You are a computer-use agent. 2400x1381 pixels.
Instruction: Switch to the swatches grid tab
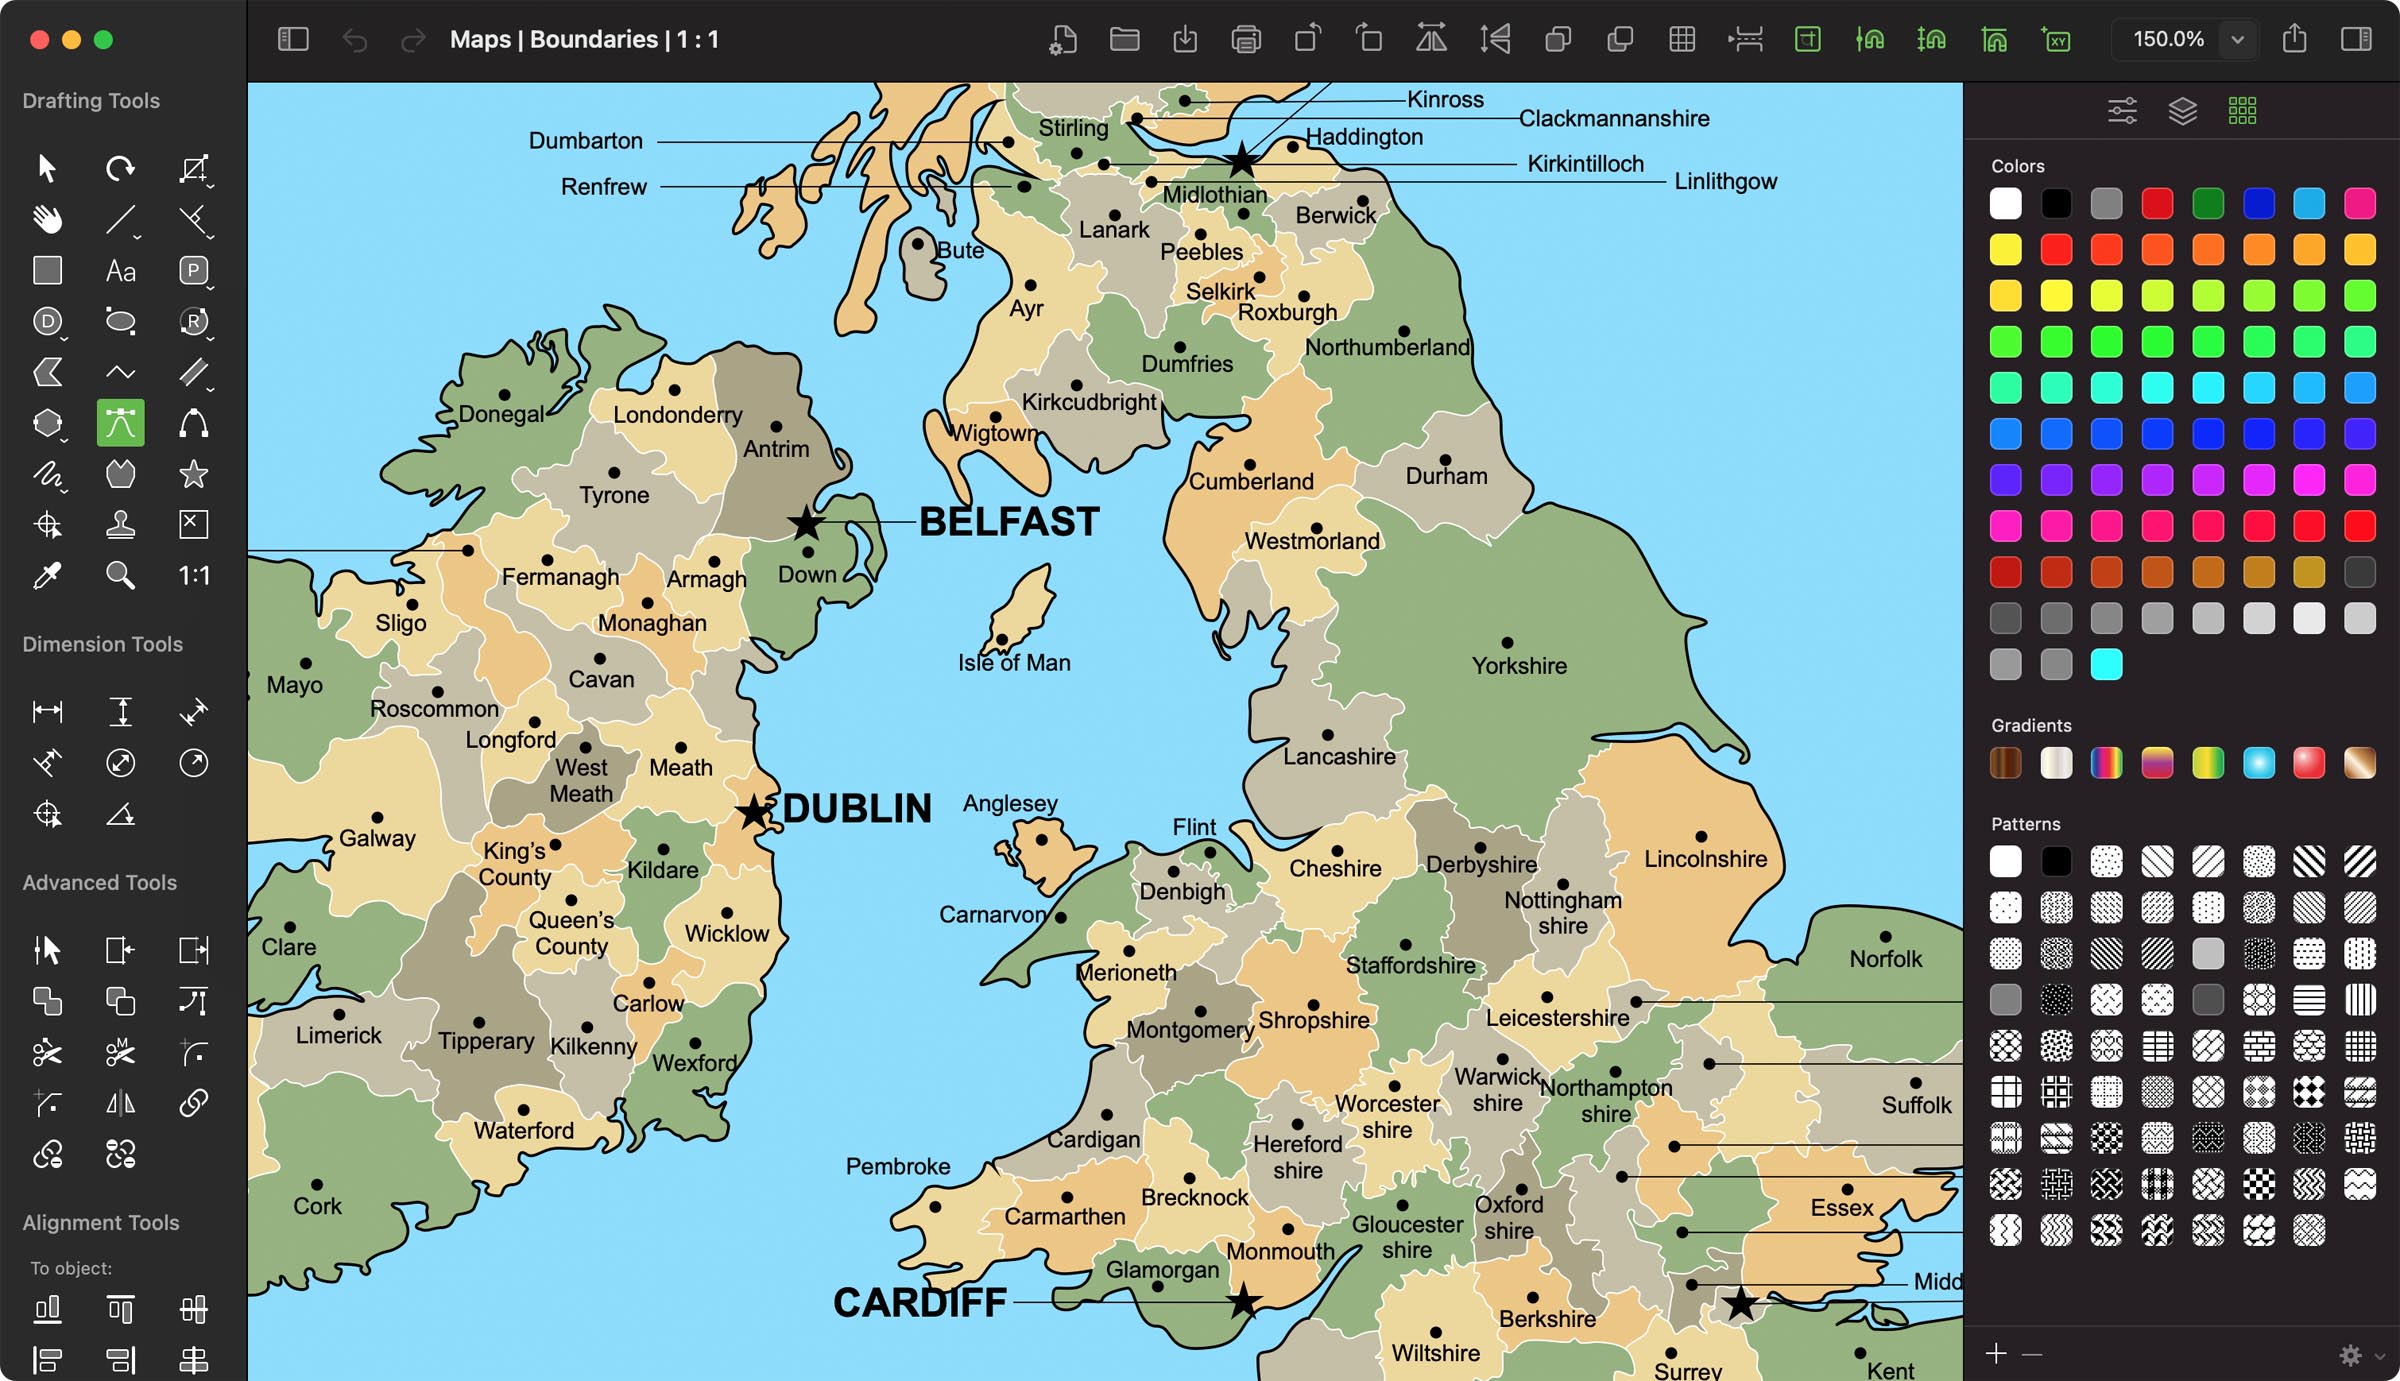2242,111
